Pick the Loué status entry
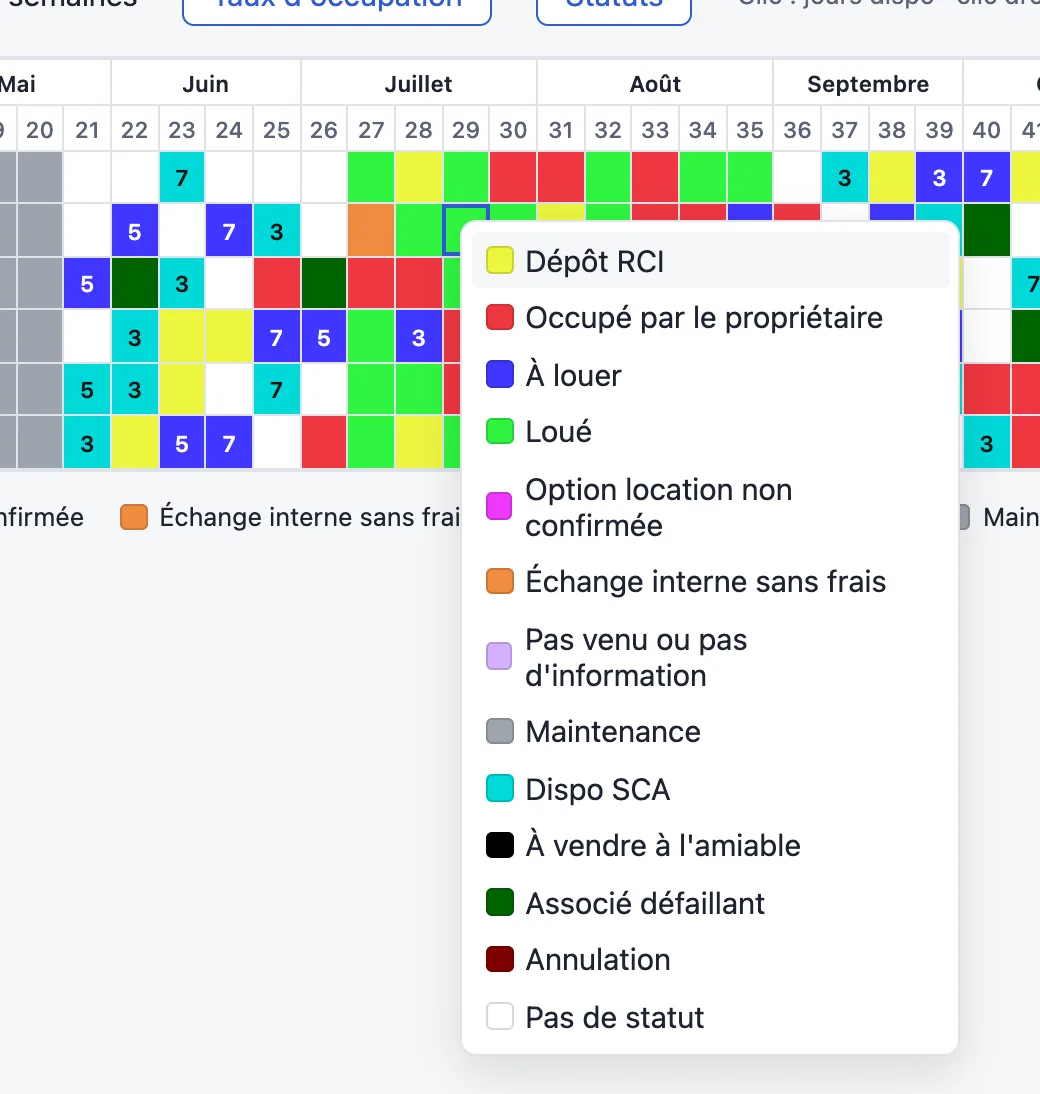The image size is (1040, 1094). [711, 432]
